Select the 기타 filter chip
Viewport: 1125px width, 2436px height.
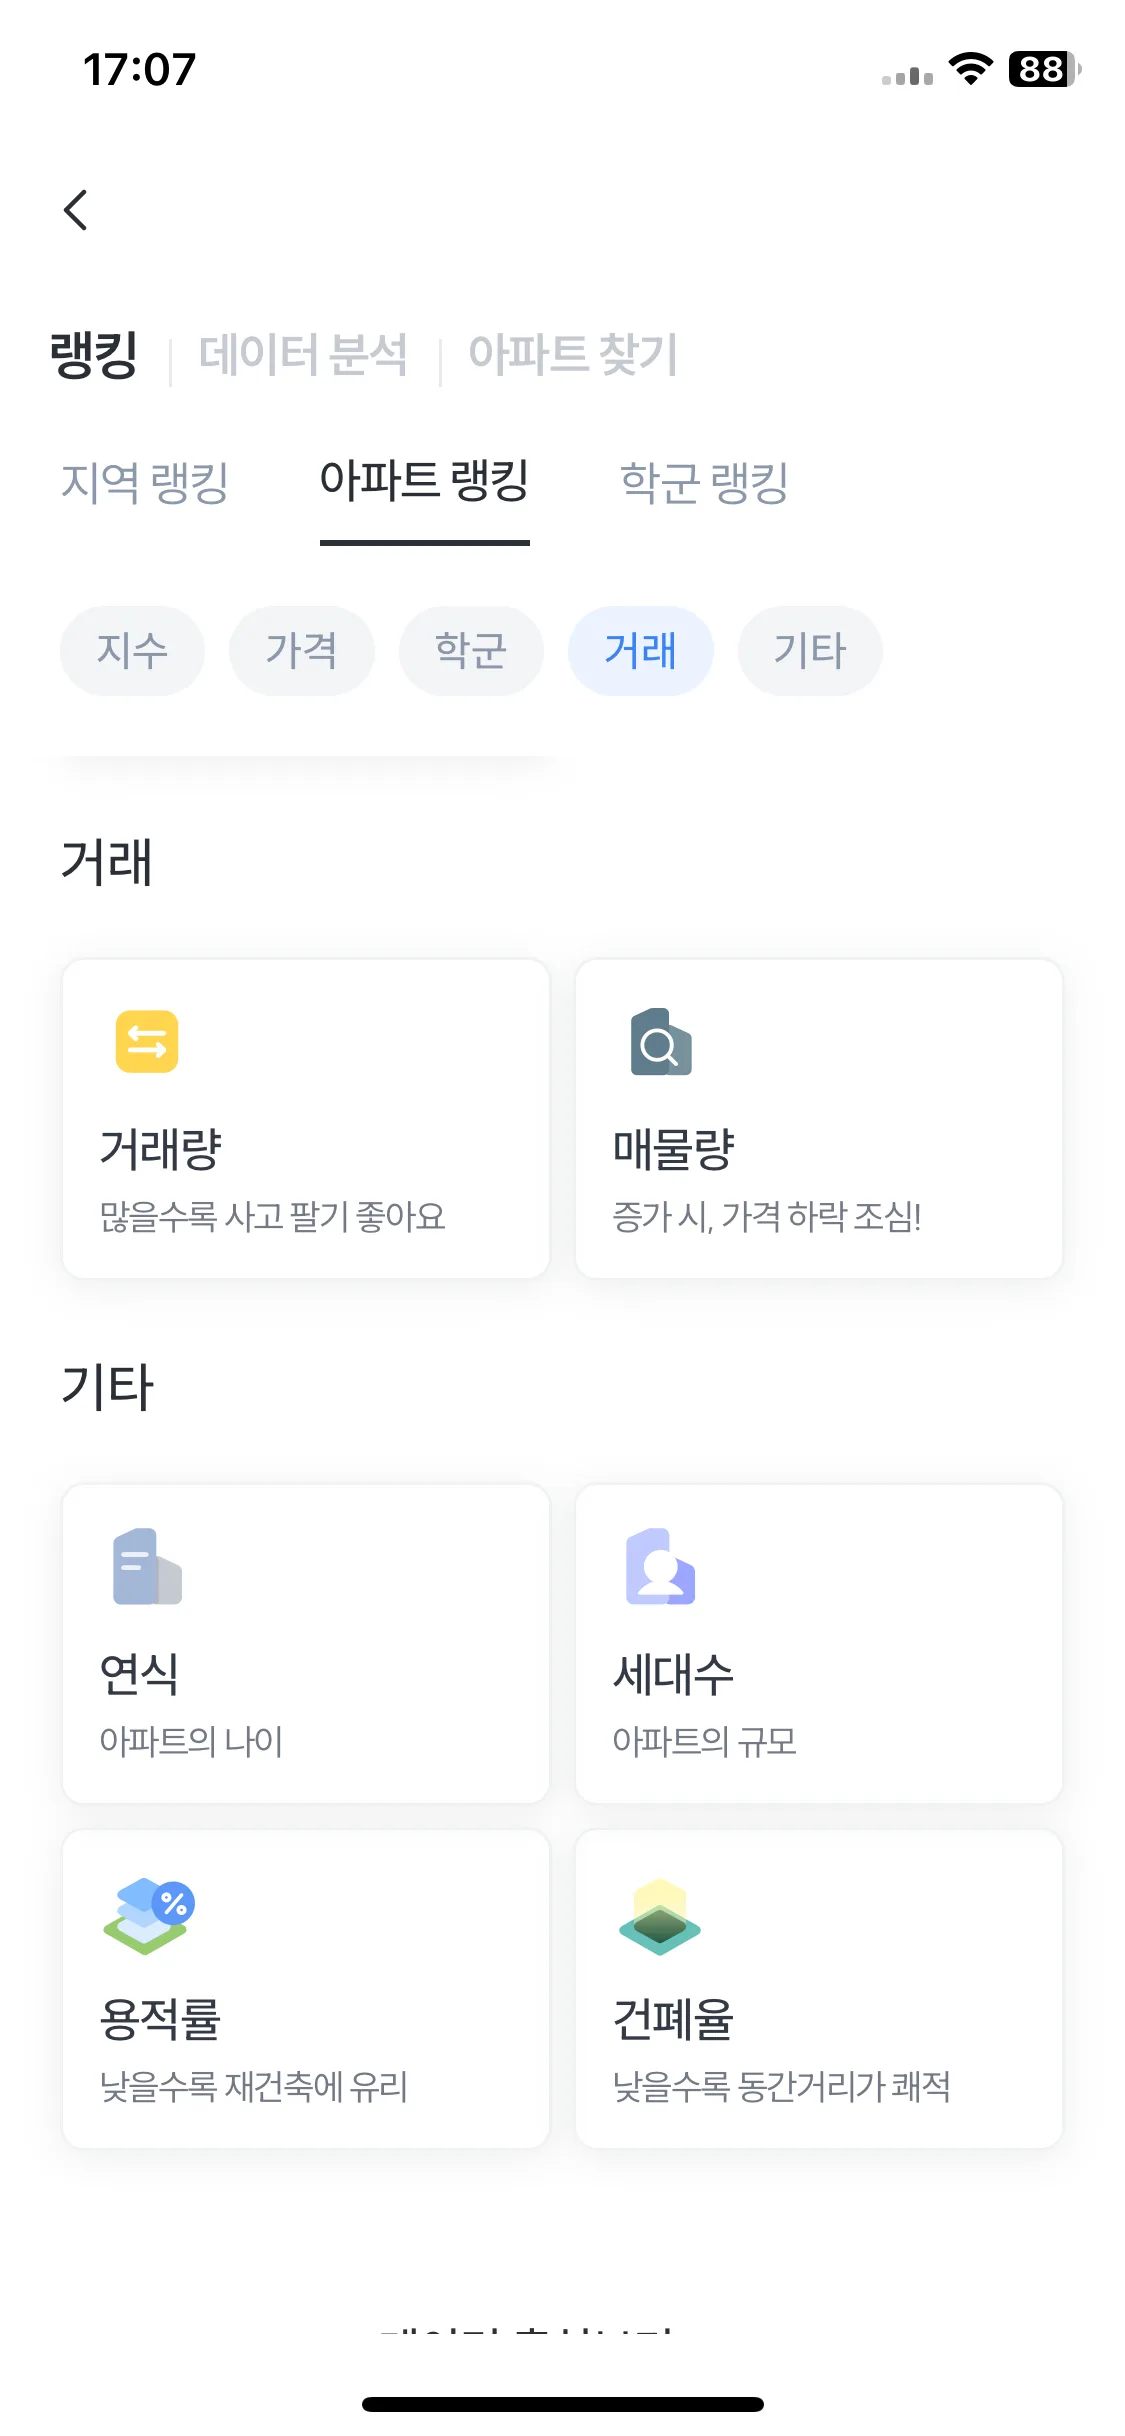[x=810, y=651]
